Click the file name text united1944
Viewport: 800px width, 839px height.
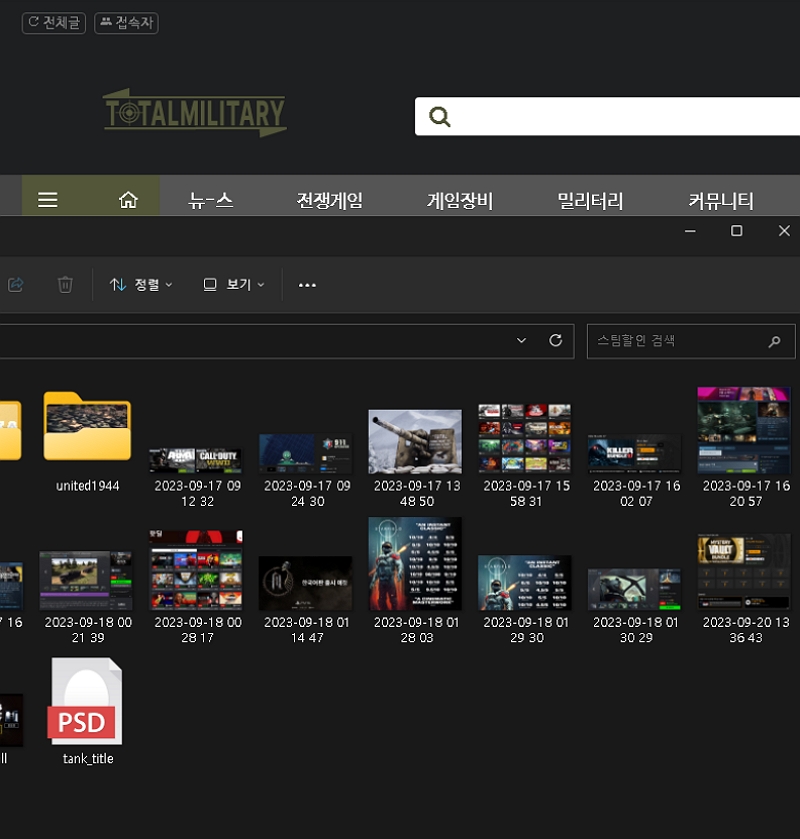point(88,486)
